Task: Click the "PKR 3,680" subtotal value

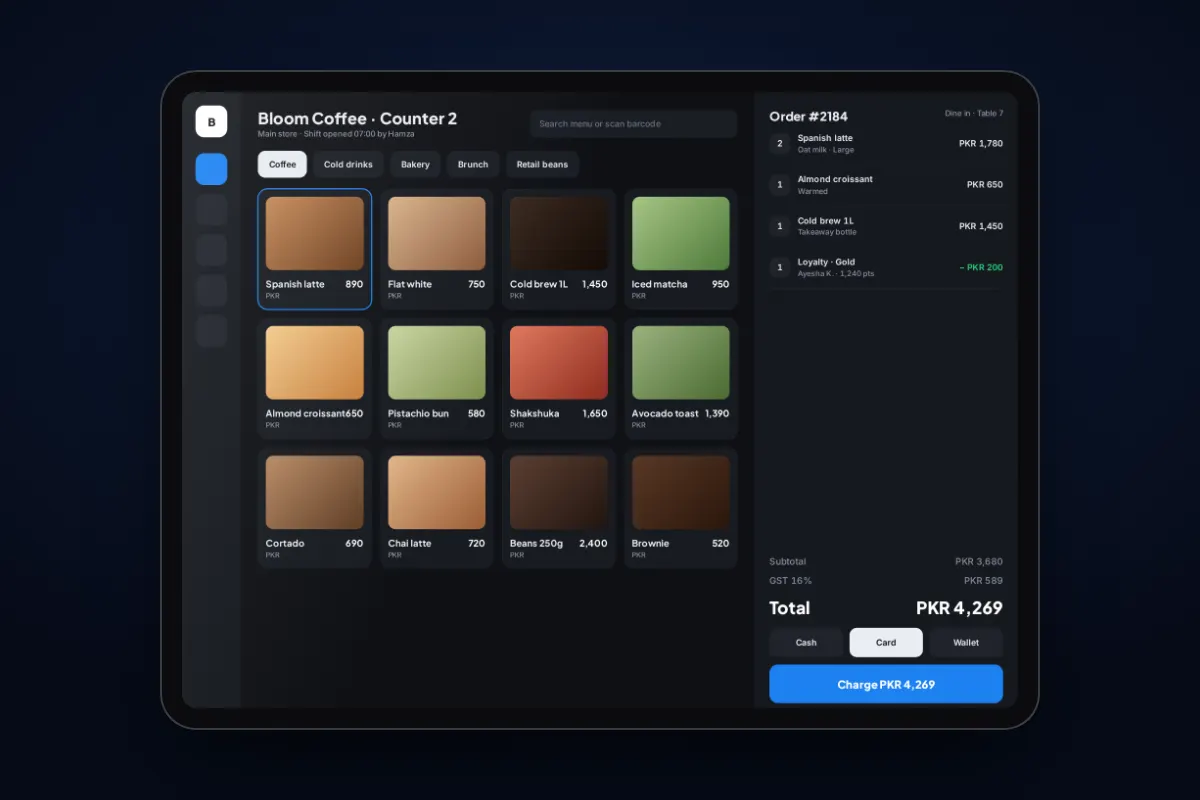Action: 979,562
